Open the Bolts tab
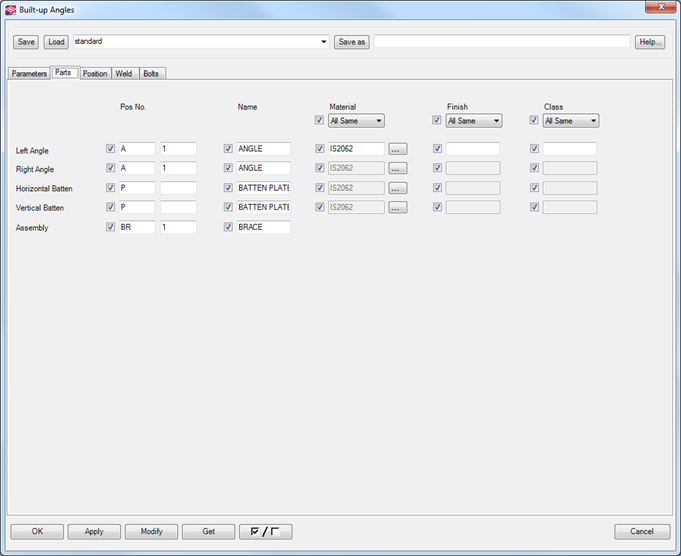Screen dimensions: 681x556 [x=151, y=73]
